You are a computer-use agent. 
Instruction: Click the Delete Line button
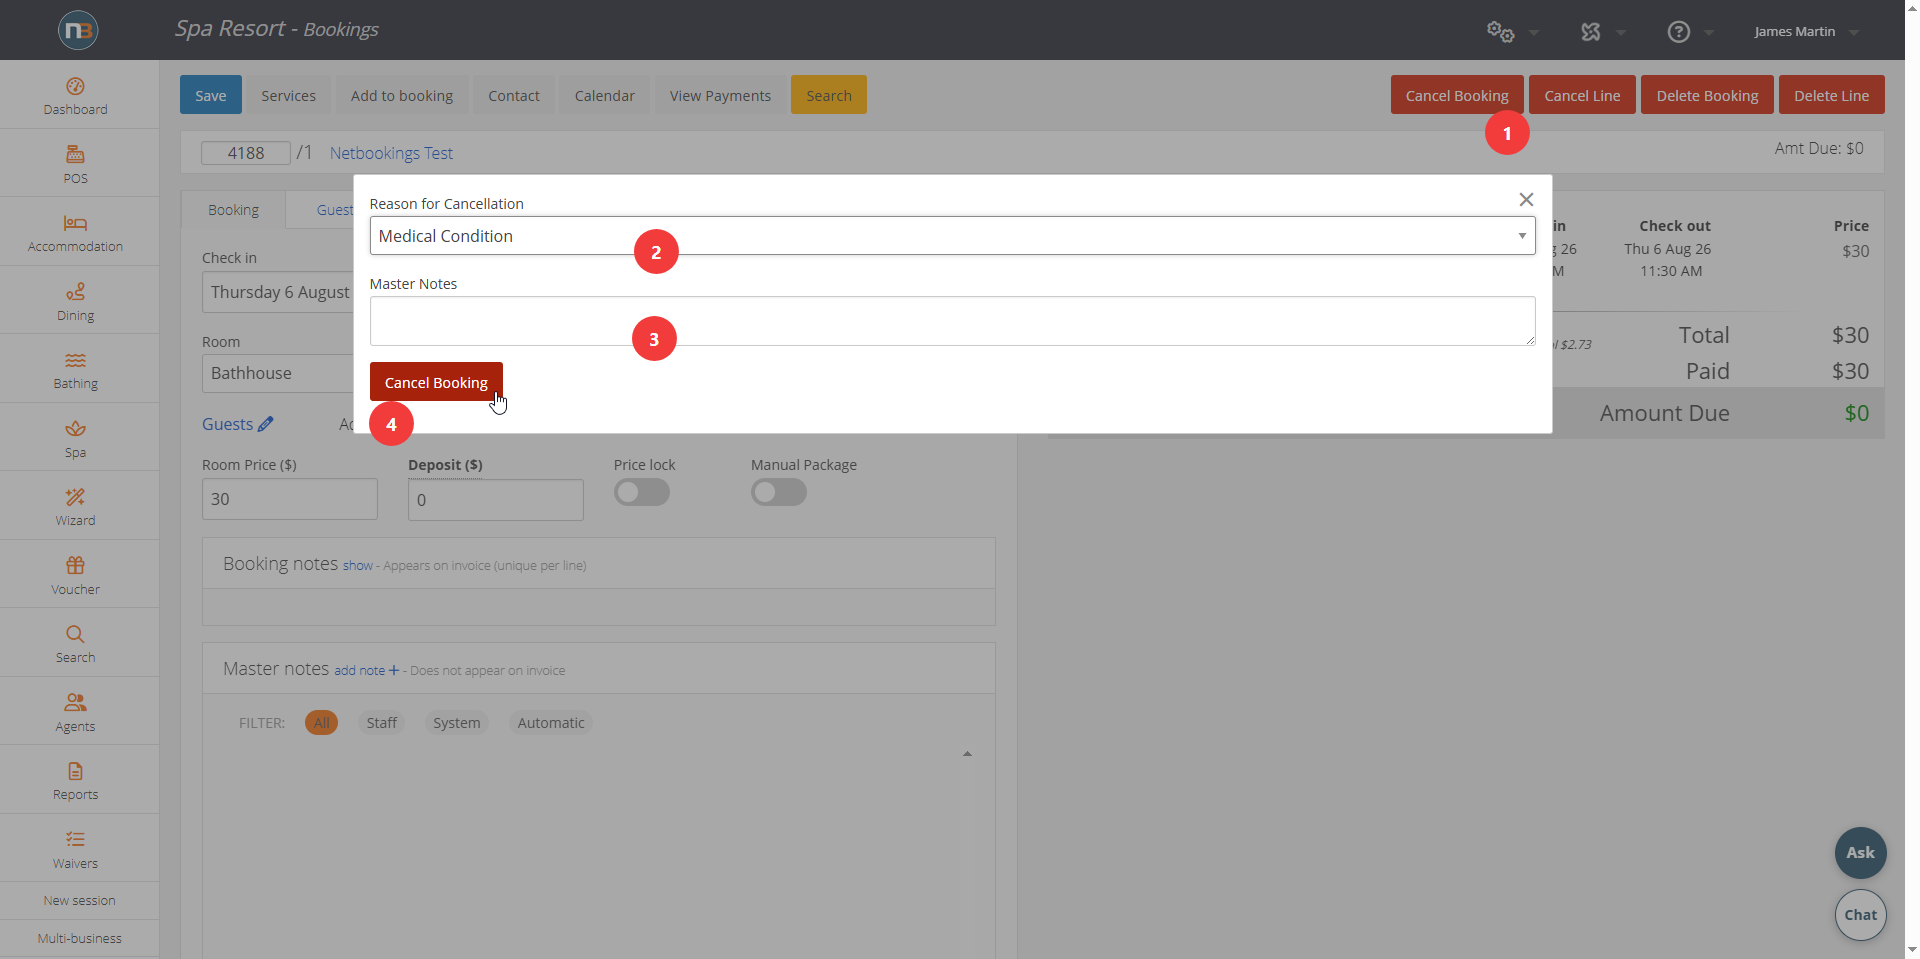point(1831,95)
